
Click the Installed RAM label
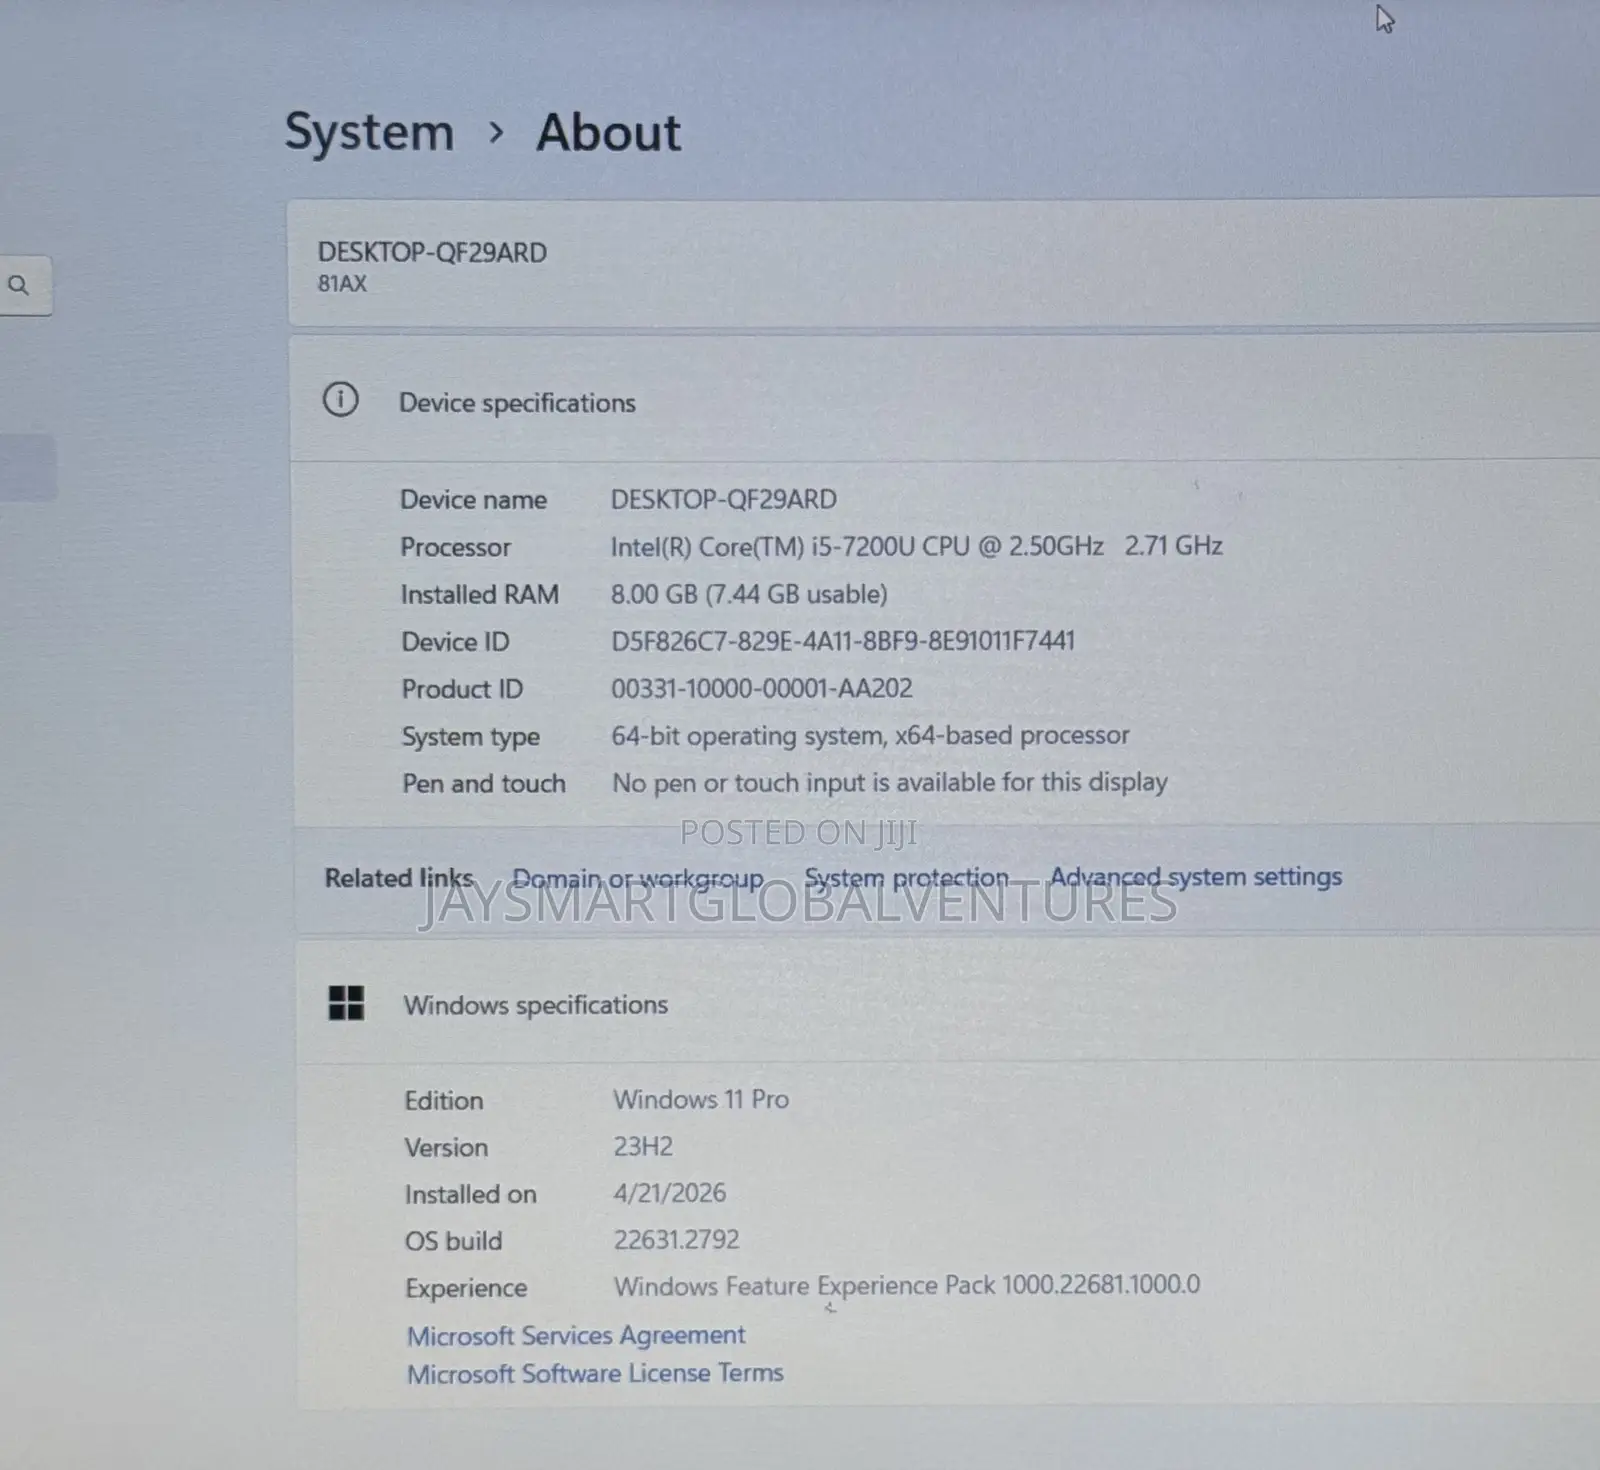tap(480, 595)
